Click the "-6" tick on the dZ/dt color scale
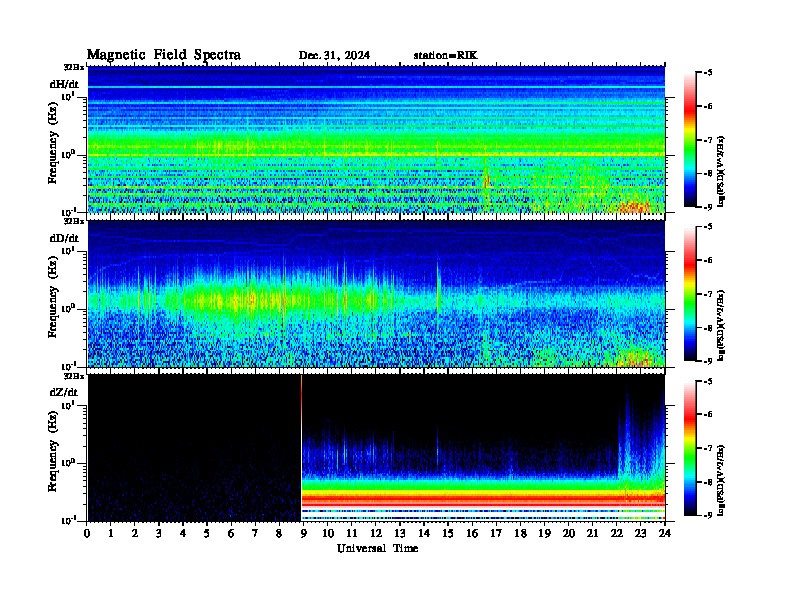Viewport: 792px width, 612px height. point(708,414)
